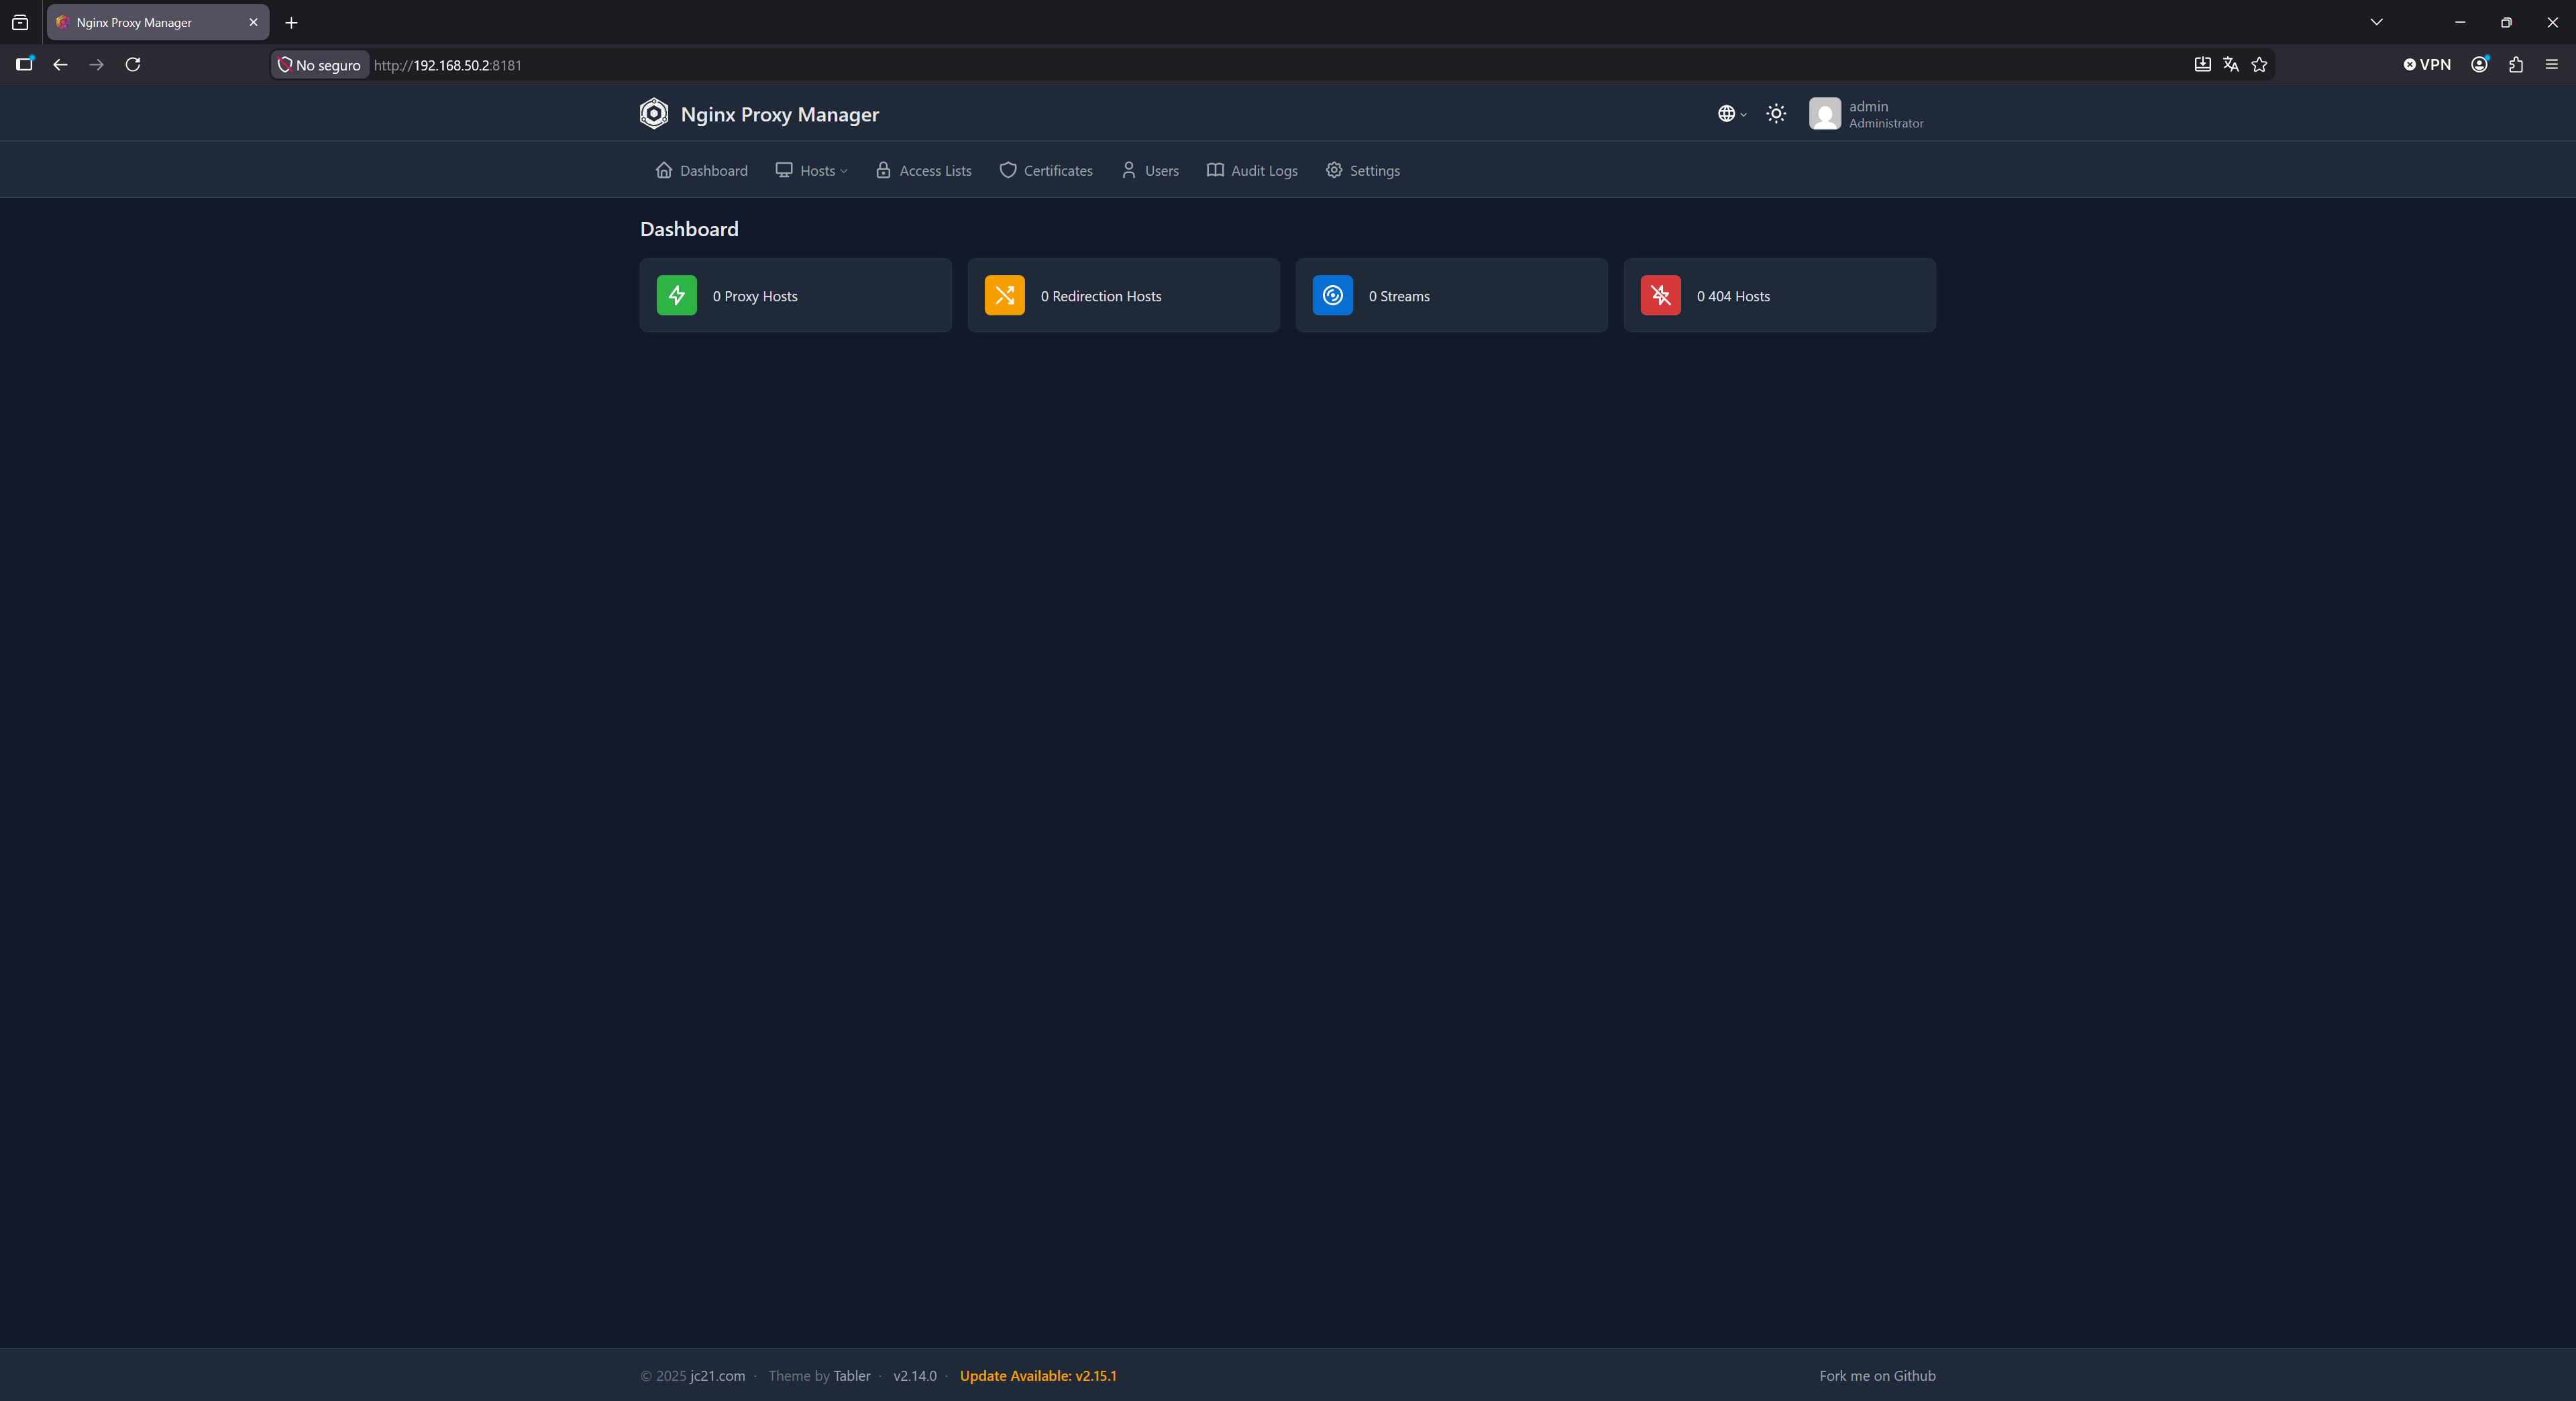The image size is (2576, 1401).
Task: Click the Users person icon
Action: (1129, 170)
